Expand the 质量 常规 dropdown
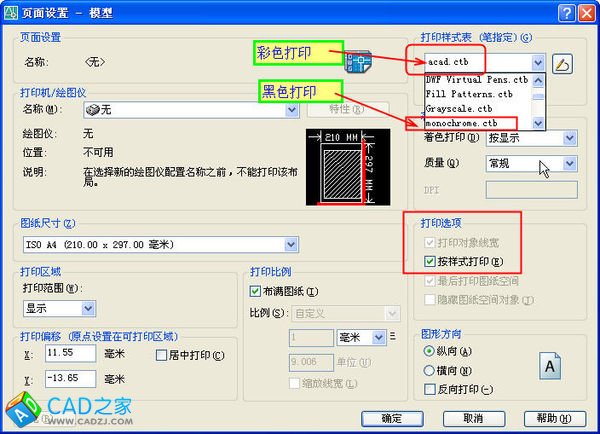 [531, 162]
